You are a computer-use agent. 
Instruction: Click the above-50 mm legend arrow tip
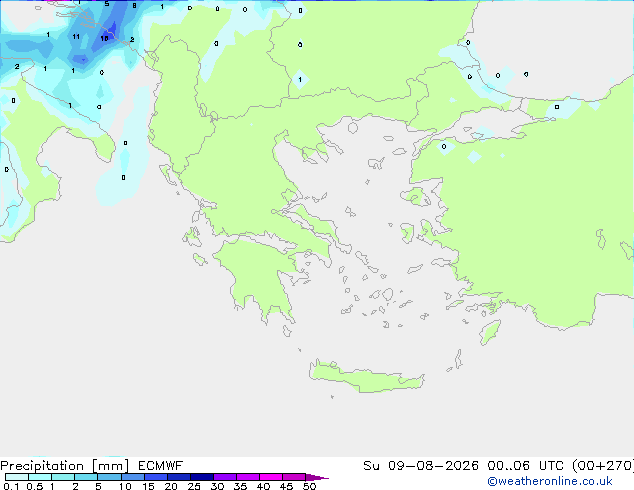click(317, 477)
